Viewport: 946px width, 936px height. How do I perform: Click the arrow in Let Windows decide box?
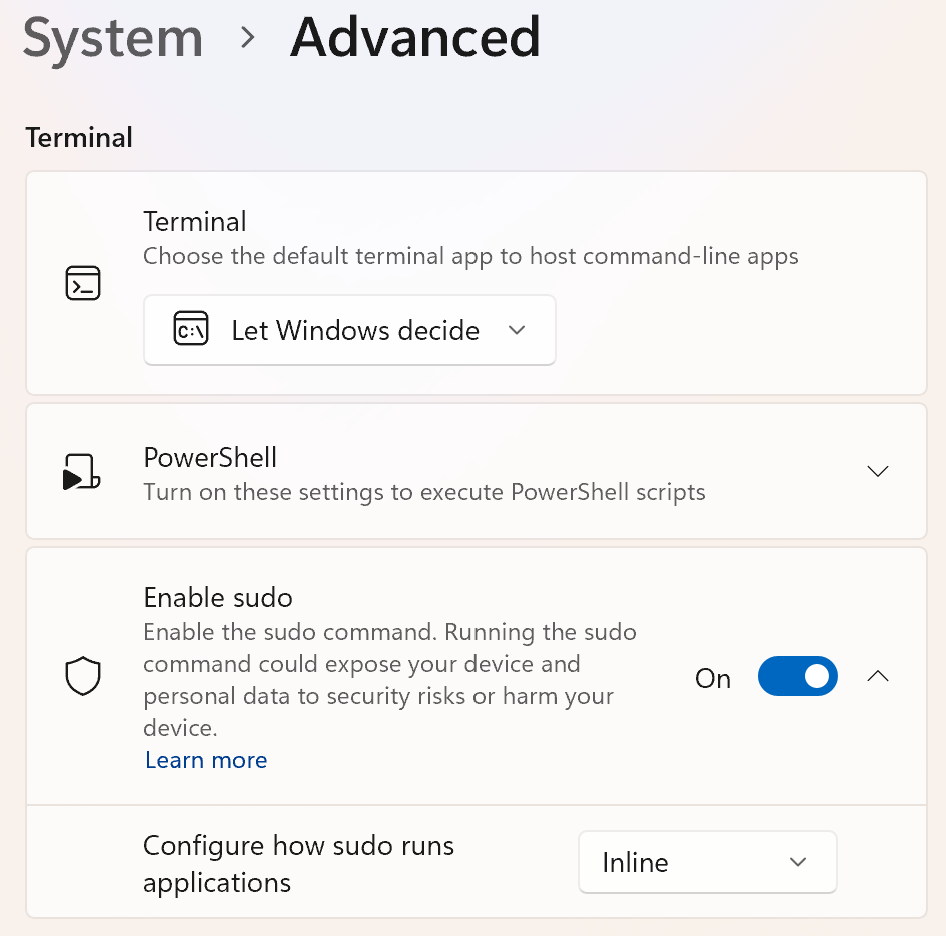[517, 330]
